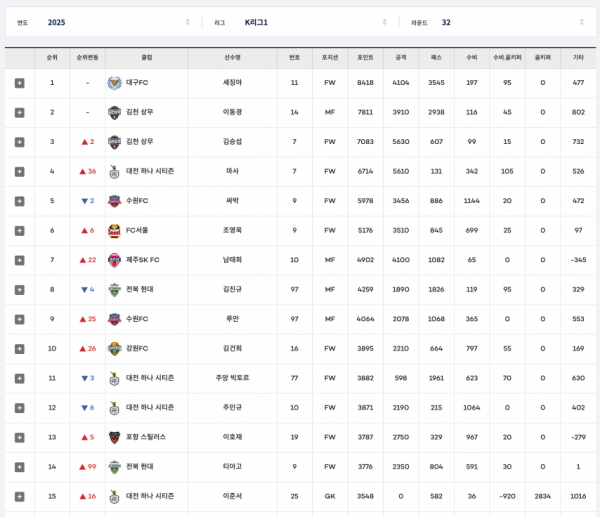
Task: Expand the row details for 남태희
Action: [19, 260]
